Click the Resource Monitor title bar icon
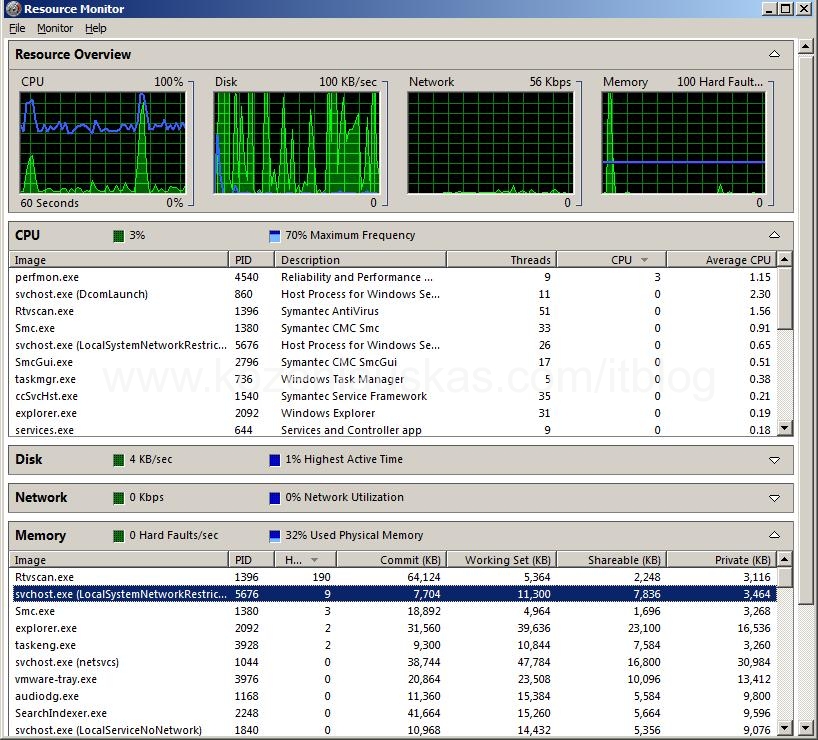The image size is (818, 740). click(x=13, y=9)
